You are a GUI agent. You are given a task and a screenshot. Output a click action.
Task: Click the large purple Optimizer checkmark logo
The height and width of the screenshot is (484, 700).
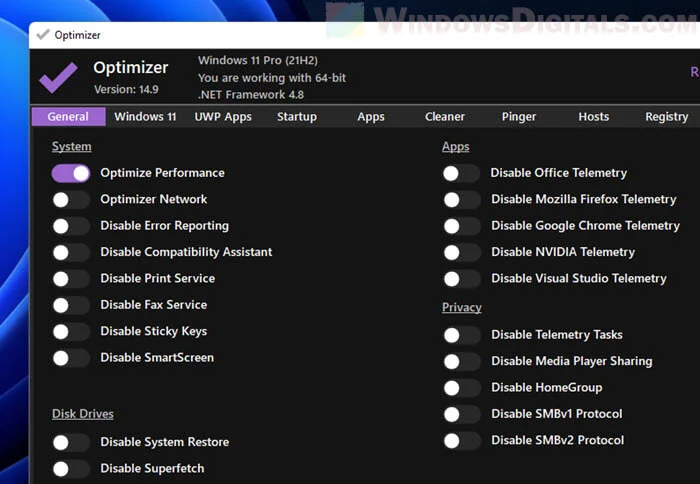coord(58,78)
